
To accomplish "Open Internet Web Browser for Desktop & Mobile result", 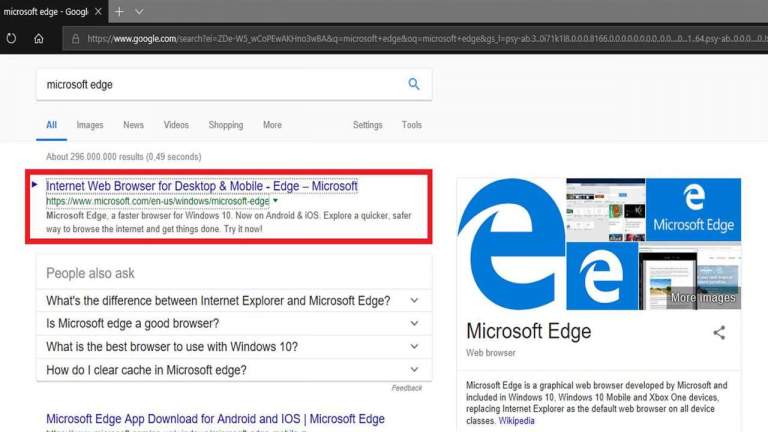I will pos(202,187).
